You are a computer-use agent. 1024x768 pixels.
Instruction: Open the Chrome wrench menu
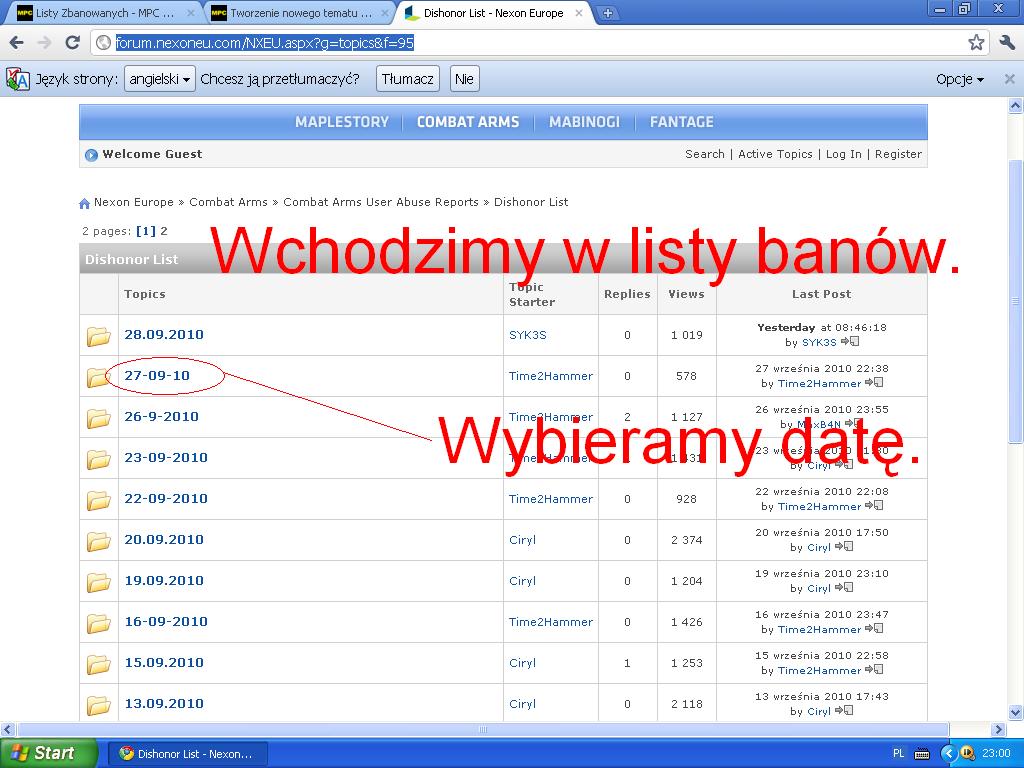1006,43
